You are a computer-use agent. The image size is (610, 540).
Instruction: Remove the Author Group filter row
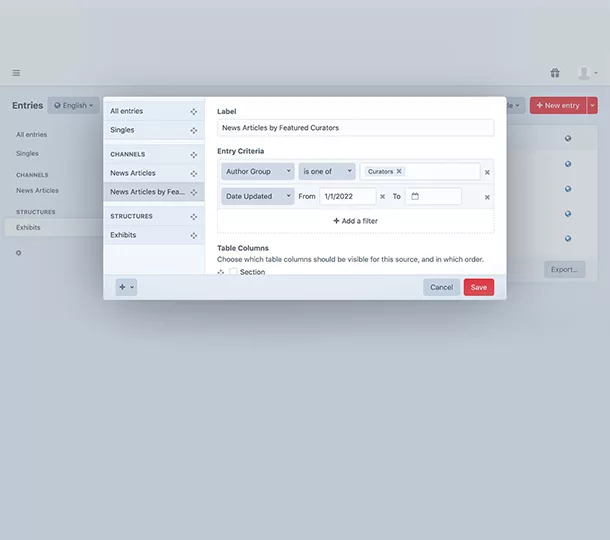pyautogui.click(x=487, y=172)
